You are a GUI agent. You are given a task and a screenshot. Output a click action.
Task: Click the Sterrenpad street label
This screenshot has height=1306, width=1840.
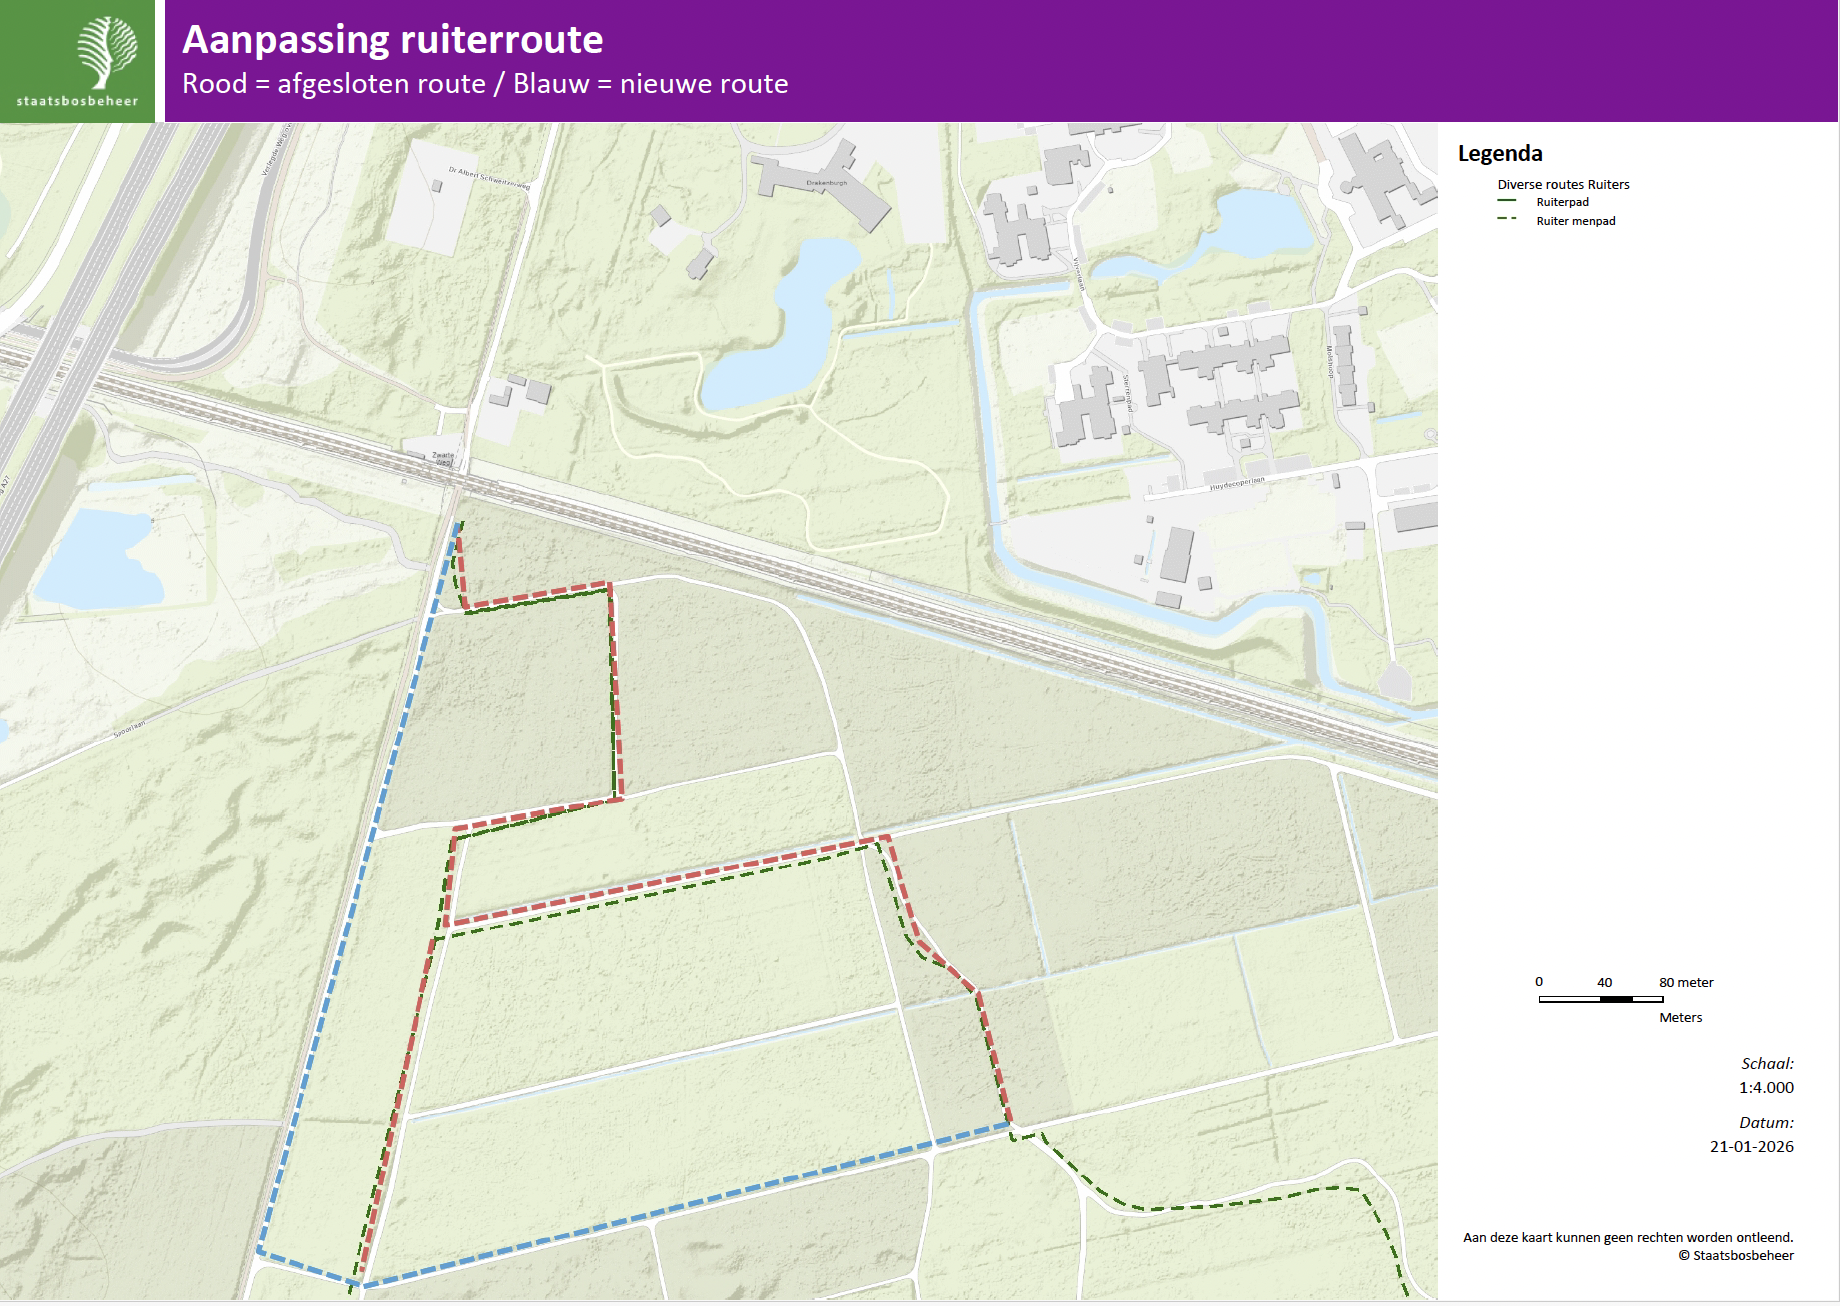[x=1128, y=393]
